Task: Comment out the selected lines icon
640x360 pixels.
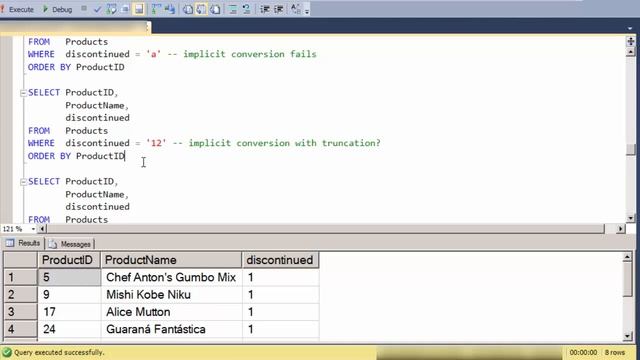Action: pyautogui.click(x=233, y=9)
